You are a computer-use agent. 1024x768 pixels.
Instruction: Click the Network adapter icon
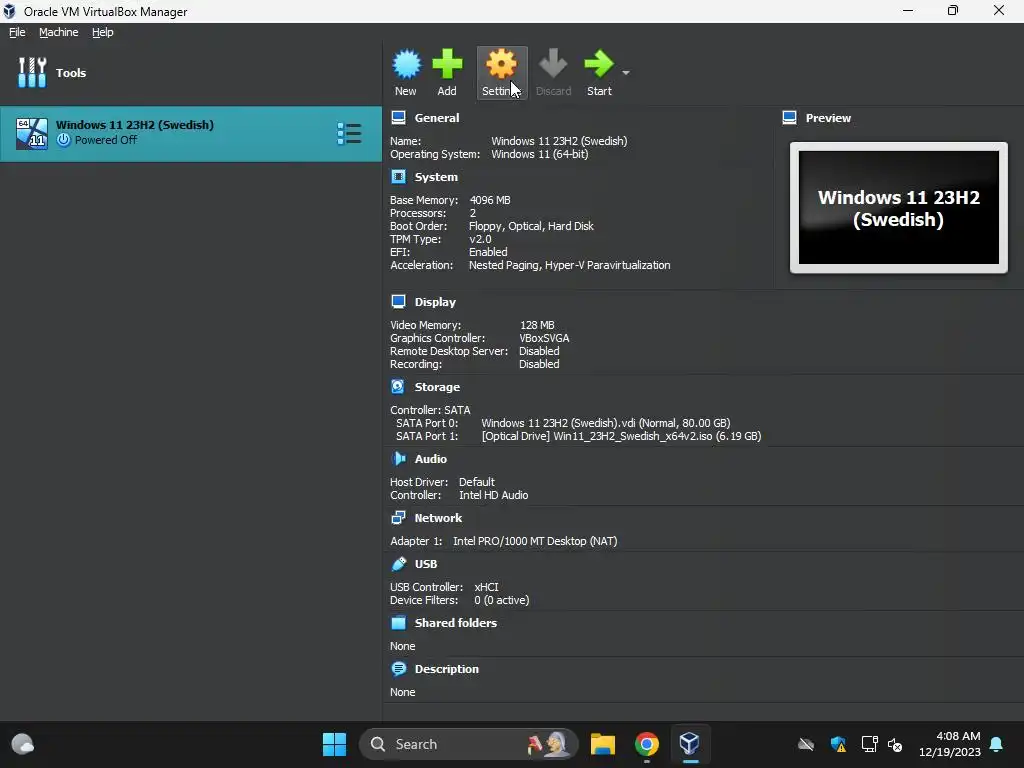[398, 517]
